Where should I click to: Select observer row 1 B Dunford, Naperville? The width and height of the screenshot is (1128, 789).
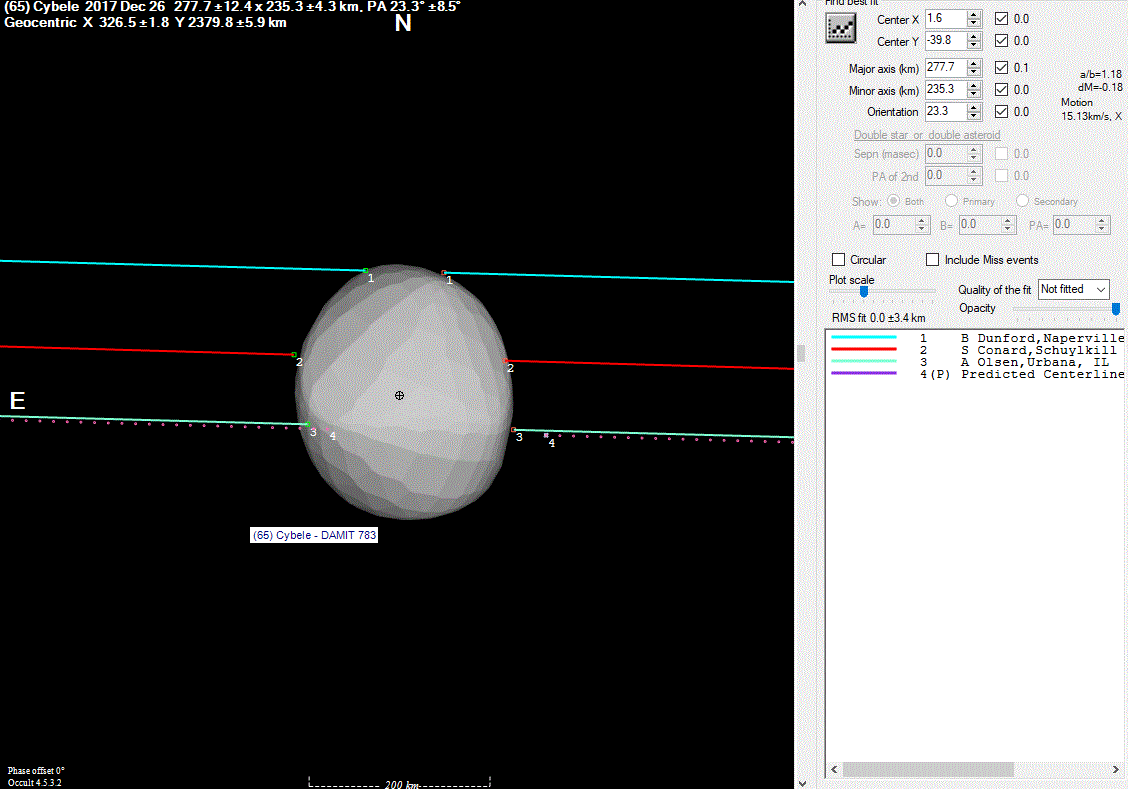[x=975, y=338]
